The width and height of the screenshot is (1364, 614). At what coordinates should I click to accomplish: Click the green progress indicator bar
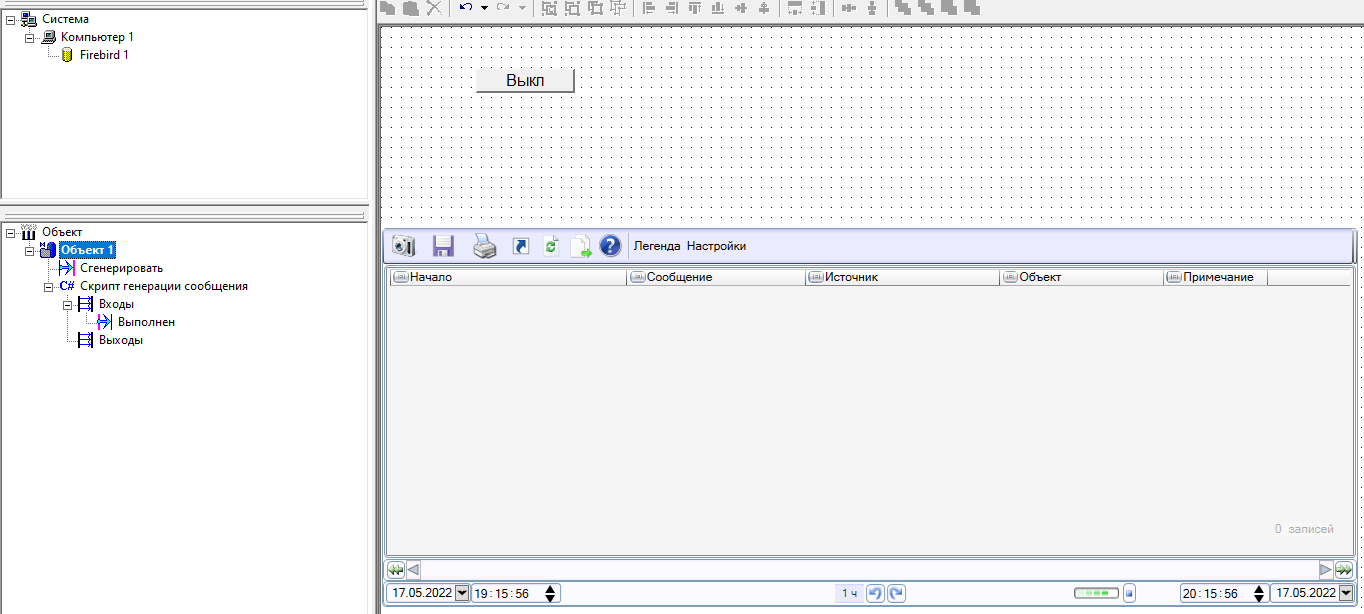[1097, 593]
